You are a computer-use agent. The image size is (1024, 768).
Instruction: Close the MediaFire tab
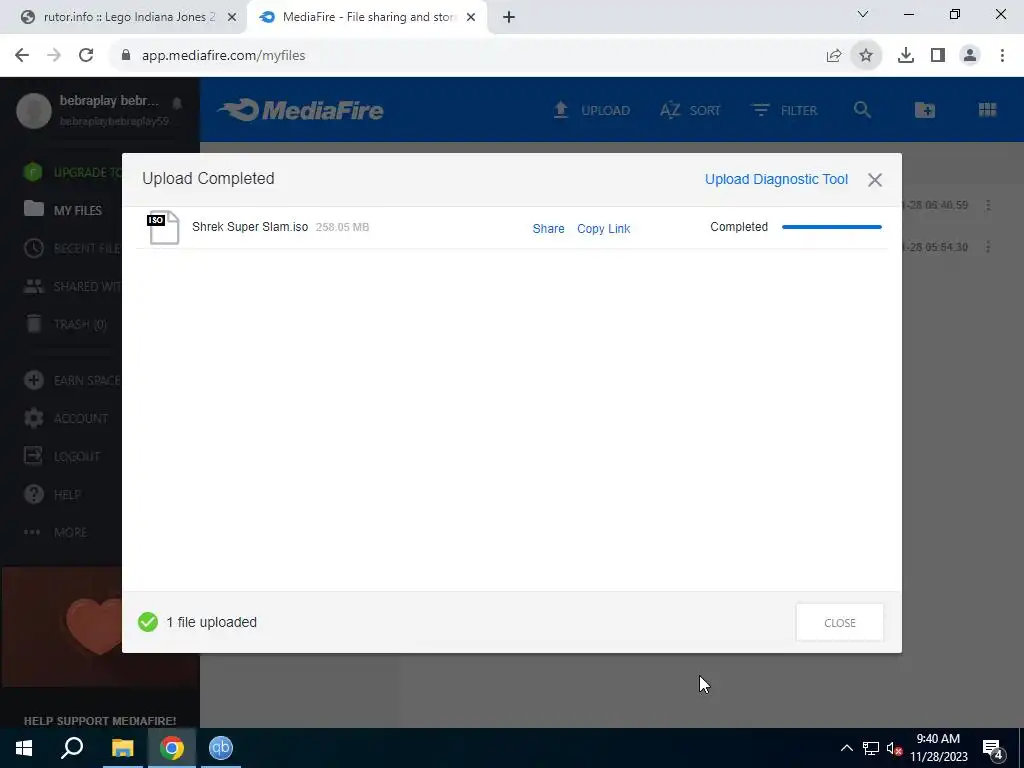[471, 17]
